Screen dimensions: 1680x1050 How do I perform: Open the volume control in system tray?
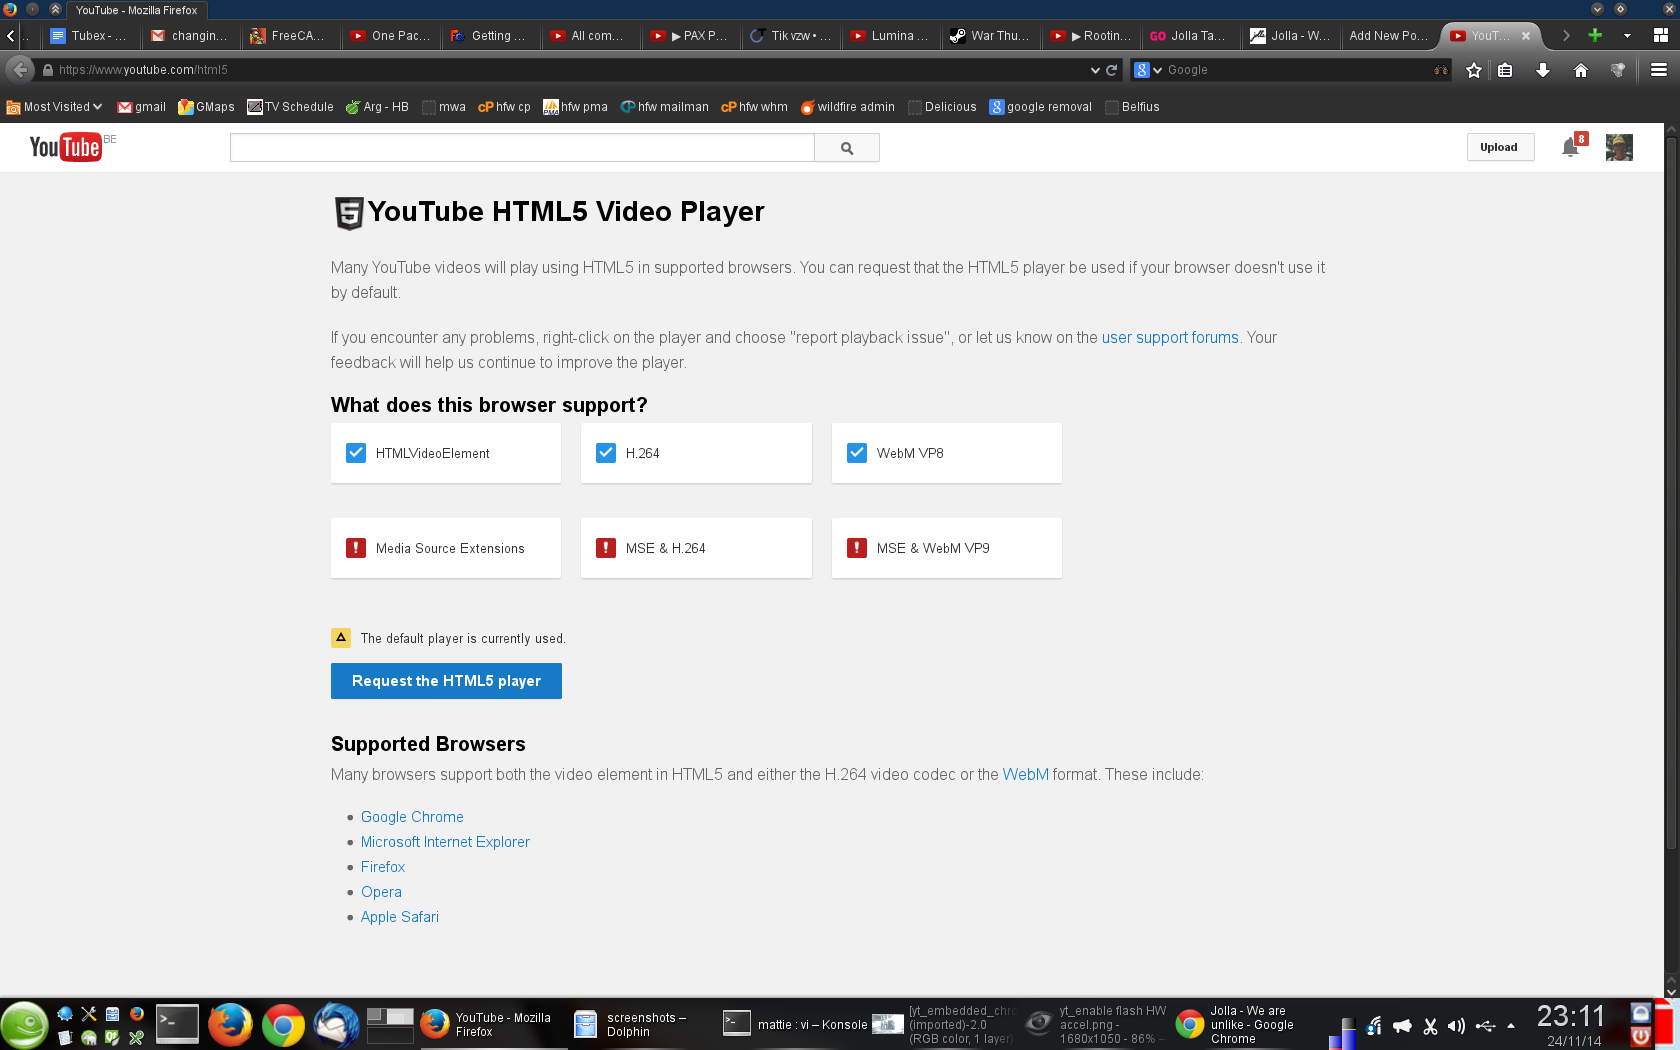tap(1456, 1026)
